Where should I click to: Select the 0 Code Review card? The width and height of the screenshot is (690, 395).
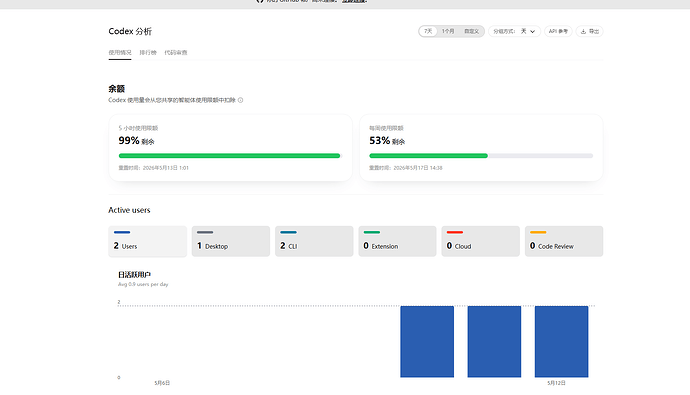(x=564, y=241)
